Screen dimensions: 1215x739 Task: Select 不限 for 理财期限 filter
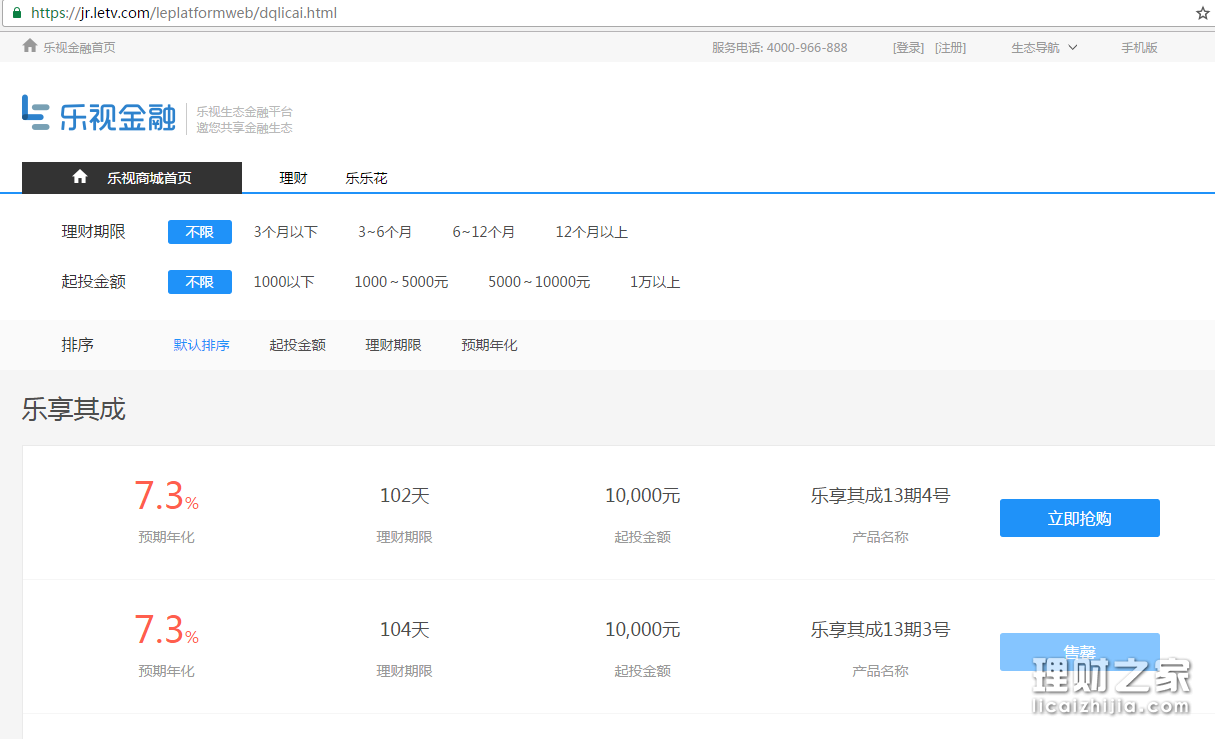200,232
